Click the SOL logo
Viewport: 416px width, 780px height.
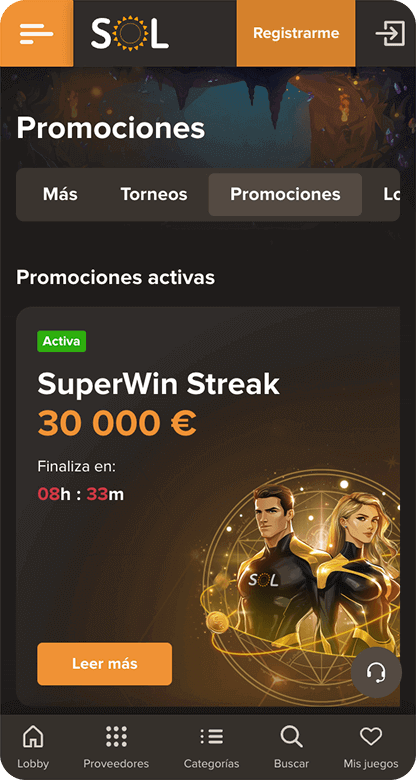pos(130,33)
